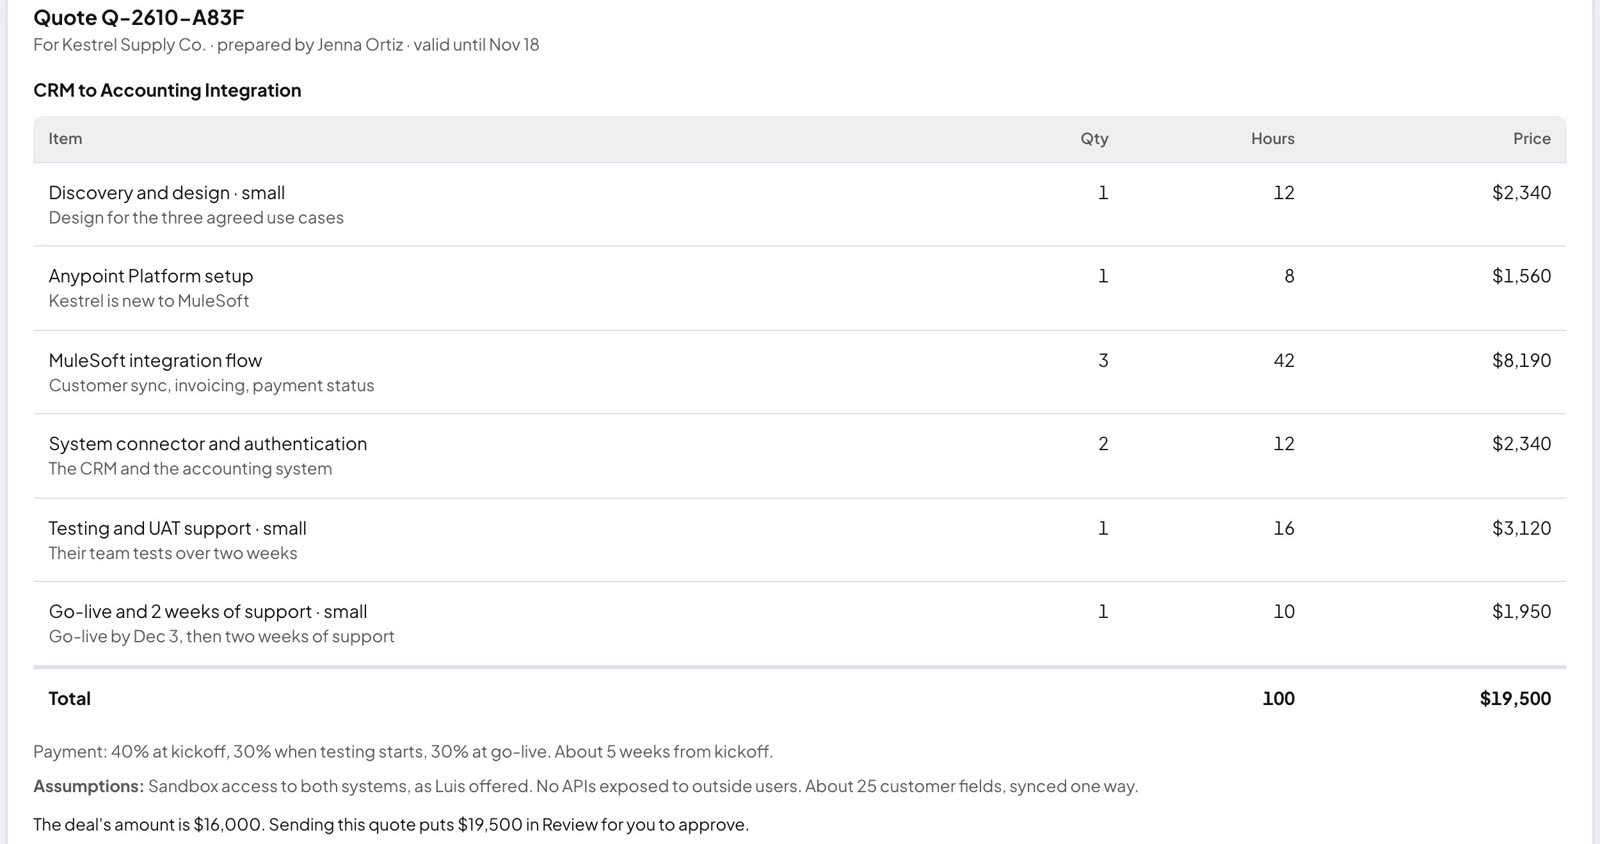1600x844 pixels.
Task: Click 'Their team tests over two weeks' text
Action: [x=173, y=554]
